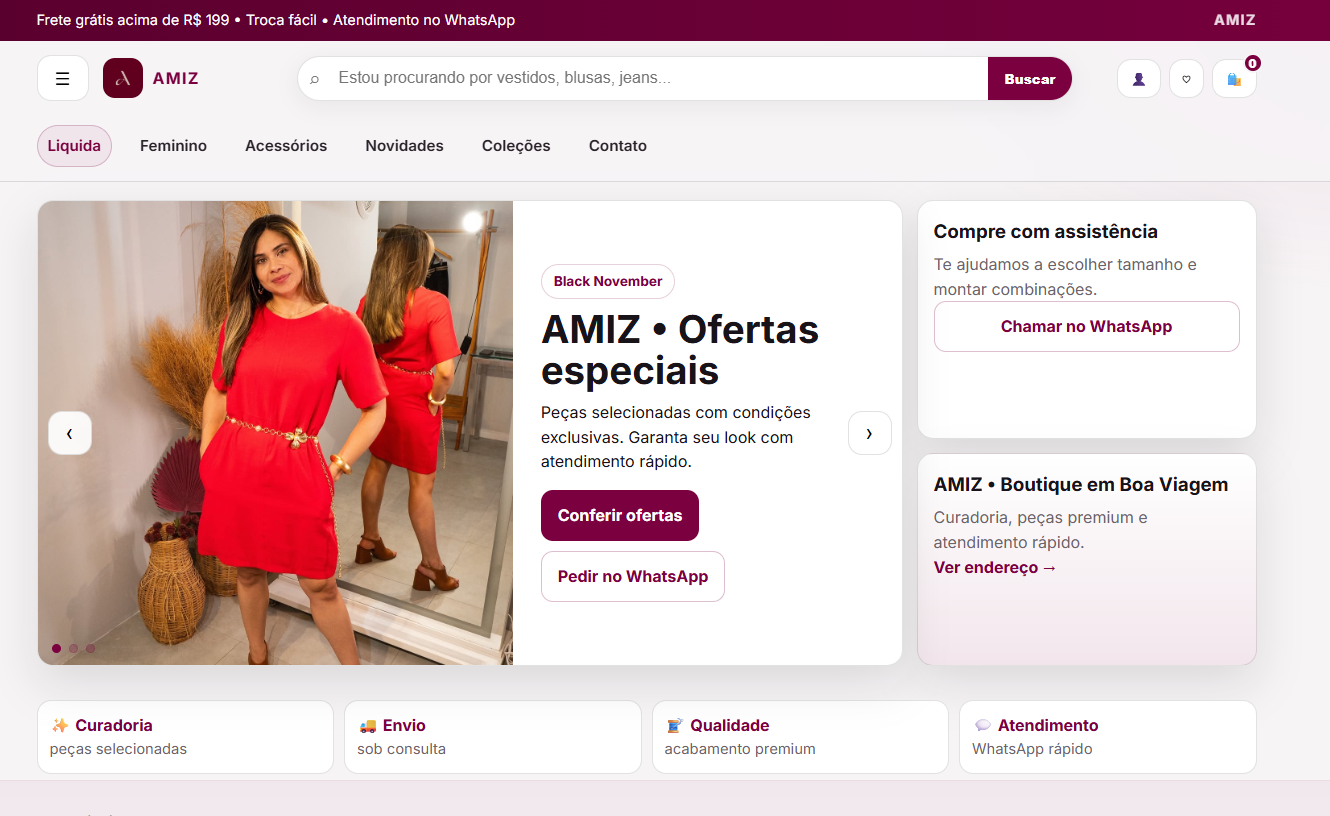
Task: Click the Curadoria sparkles icon
Action: pyautogui.click(x=60, y=725)
